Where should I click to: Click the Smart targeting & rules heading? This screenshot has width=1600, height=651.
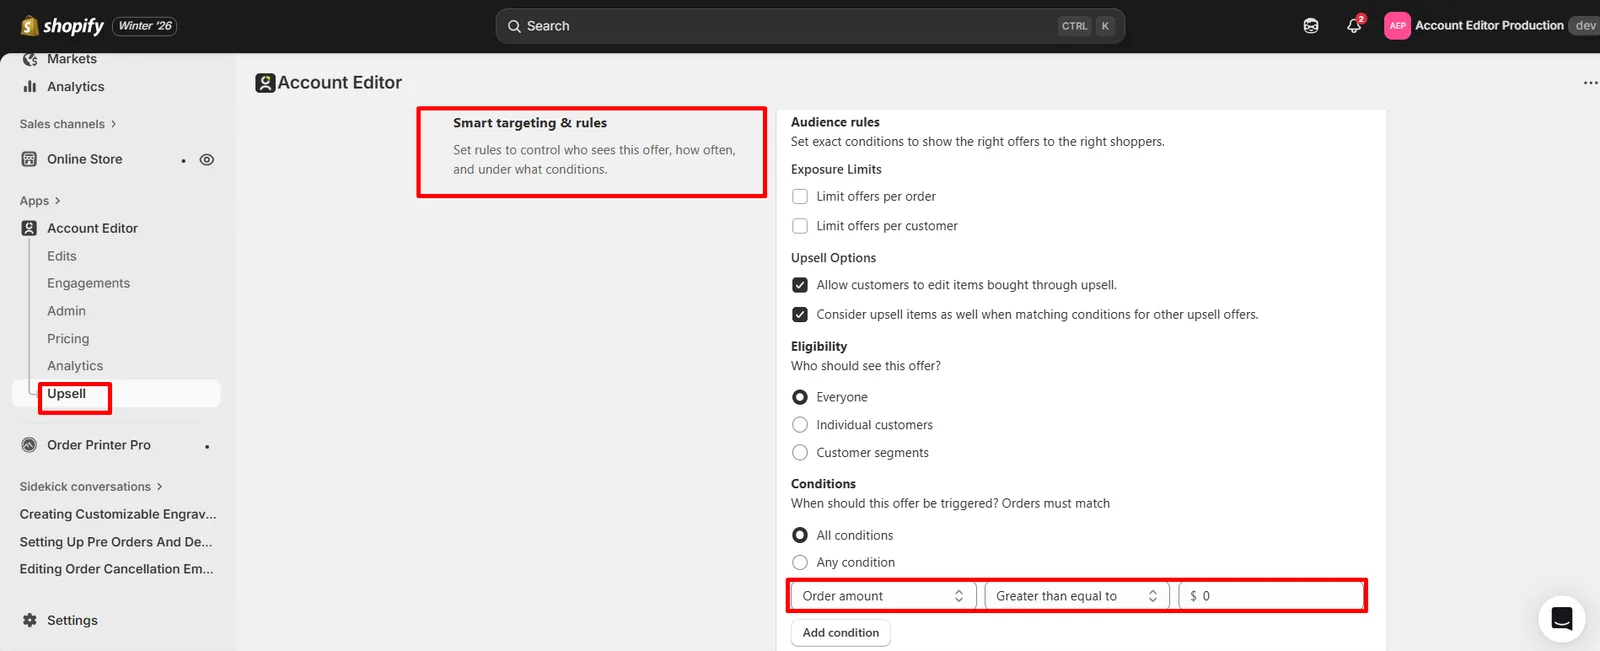pyautogui.click(x=530, y=123)
